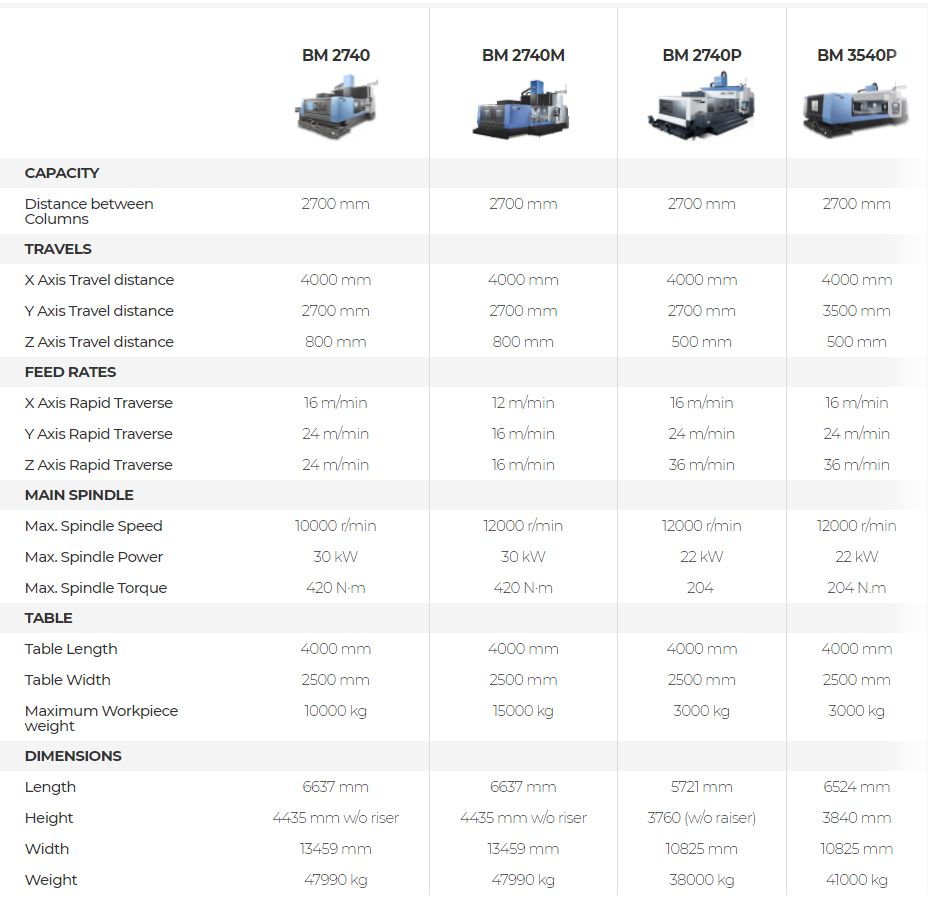Viewport: 930px width, 910px height.
Task: Click the Distance between Columns row label
Action: (x=89, y=212)
